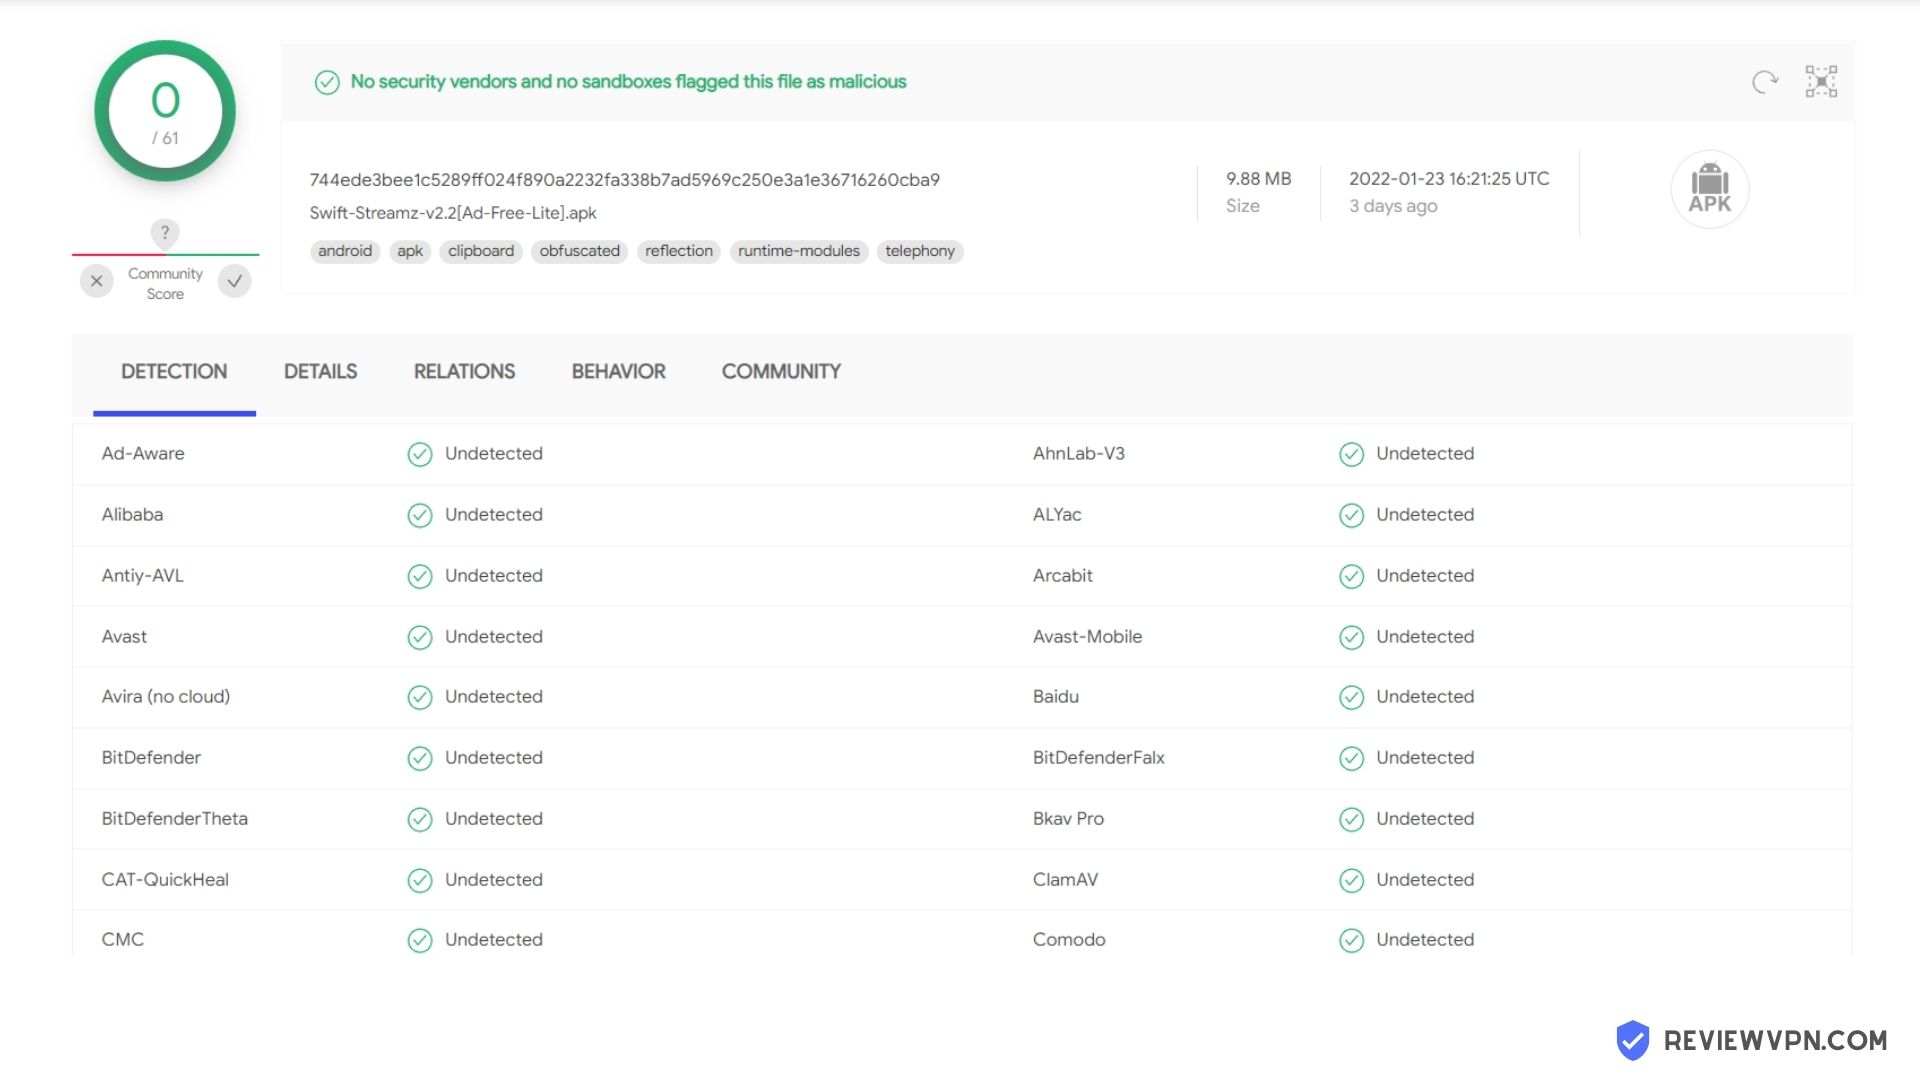The width and height of the screenshot is (1920, 1080).
Task: Click the reanalyze refresh icon
Action: 1765,82
